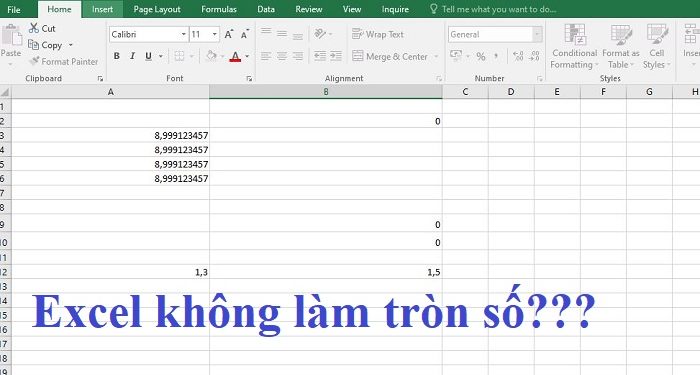Toggle Underline formatting
This screenshot has height=375, width=700.
(148, 56)
